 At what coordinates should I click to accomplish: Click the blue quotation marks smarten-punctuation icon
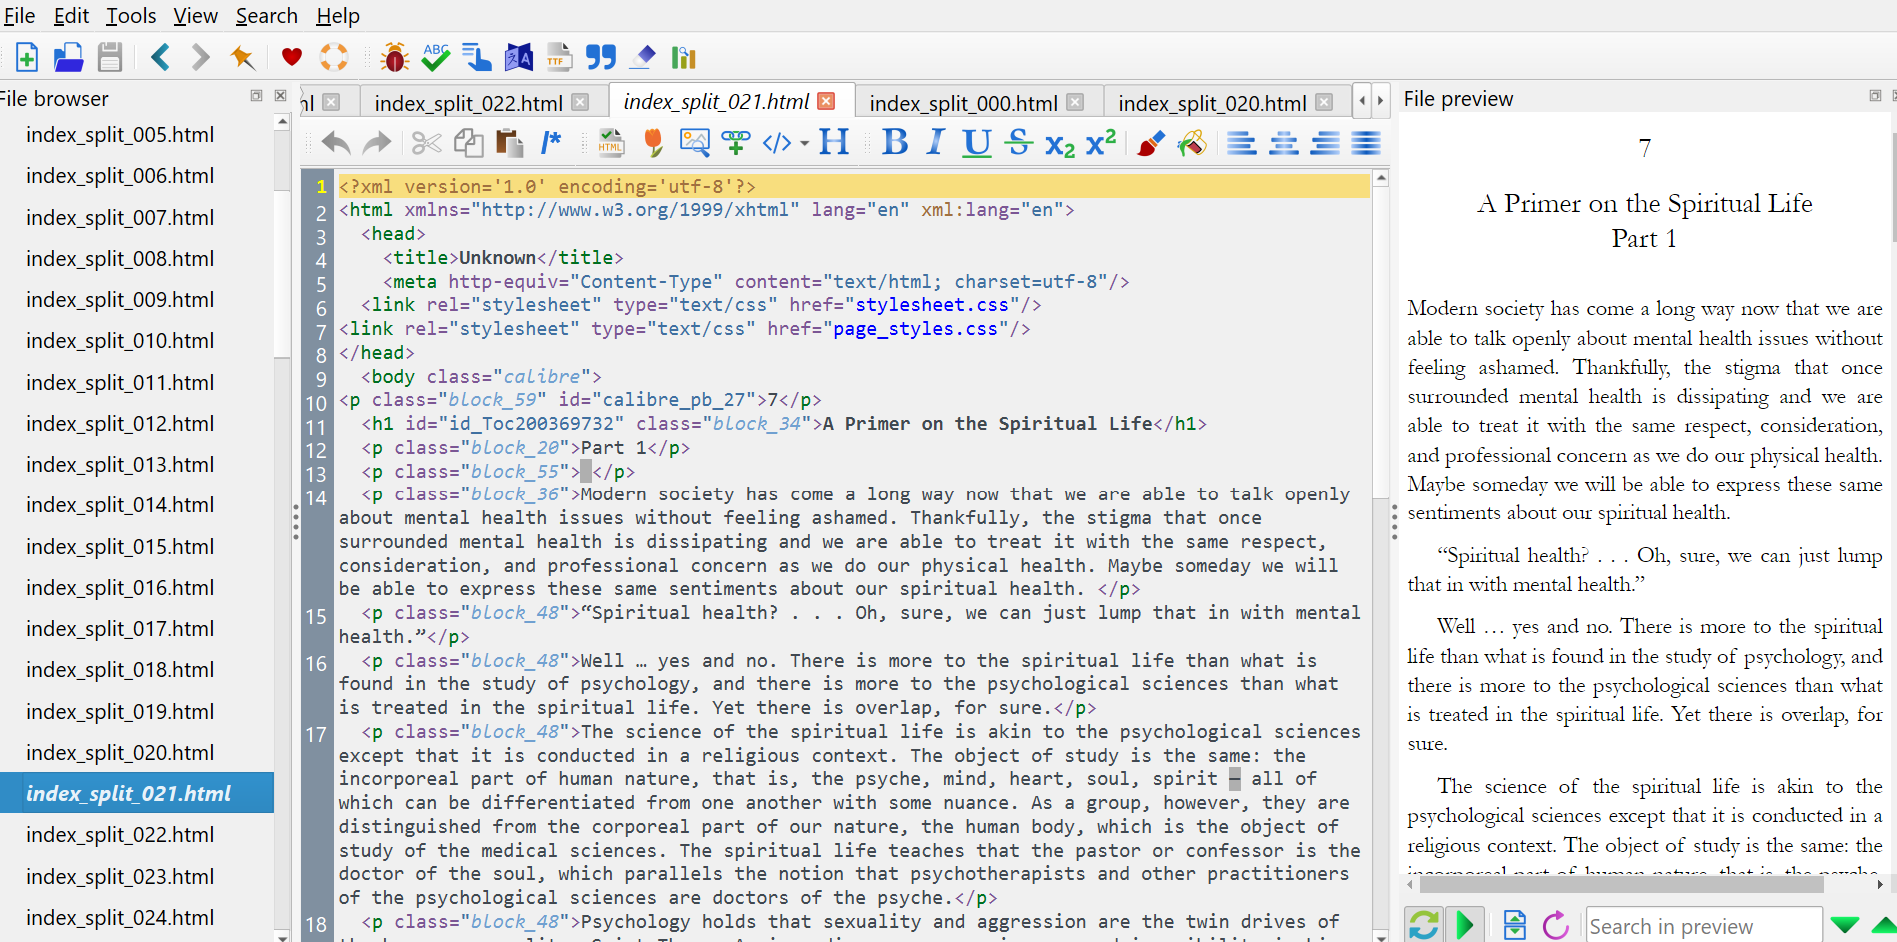(601, 57)
